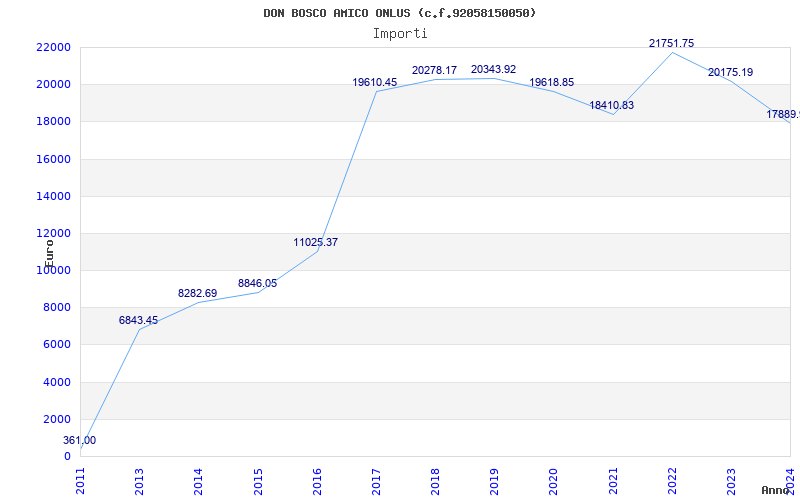Click the x-axis year 2023
Screen dimensions: 800x500
coord(731,482)
